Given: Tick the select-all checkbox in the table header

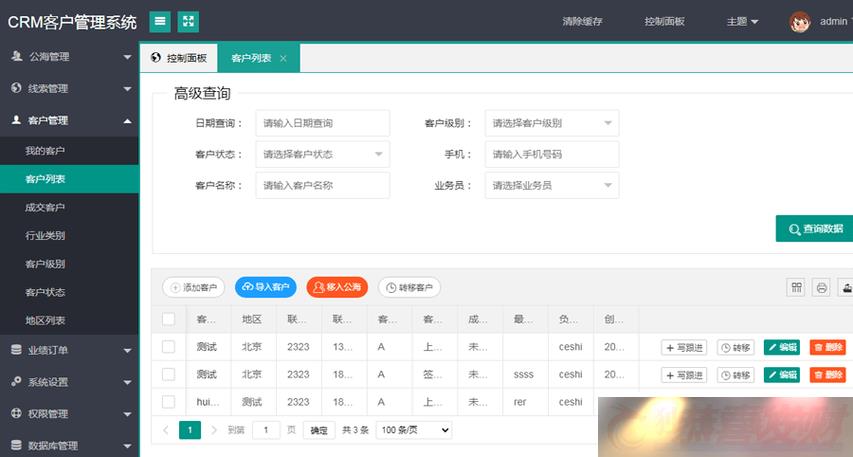Looking at the screenshot, I should point(169,319).
